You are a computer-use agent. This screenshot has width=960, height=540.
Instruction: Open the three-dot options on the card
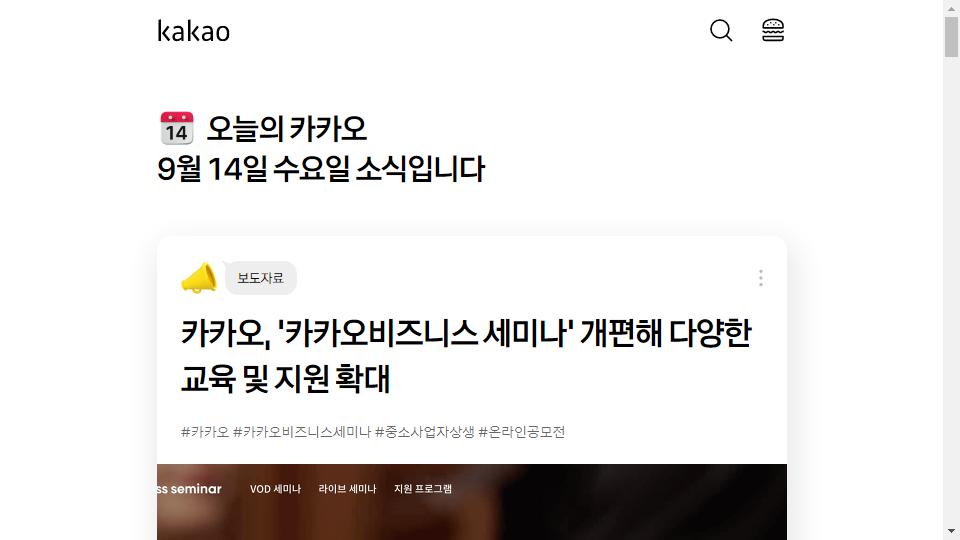[x=760, y=278]
